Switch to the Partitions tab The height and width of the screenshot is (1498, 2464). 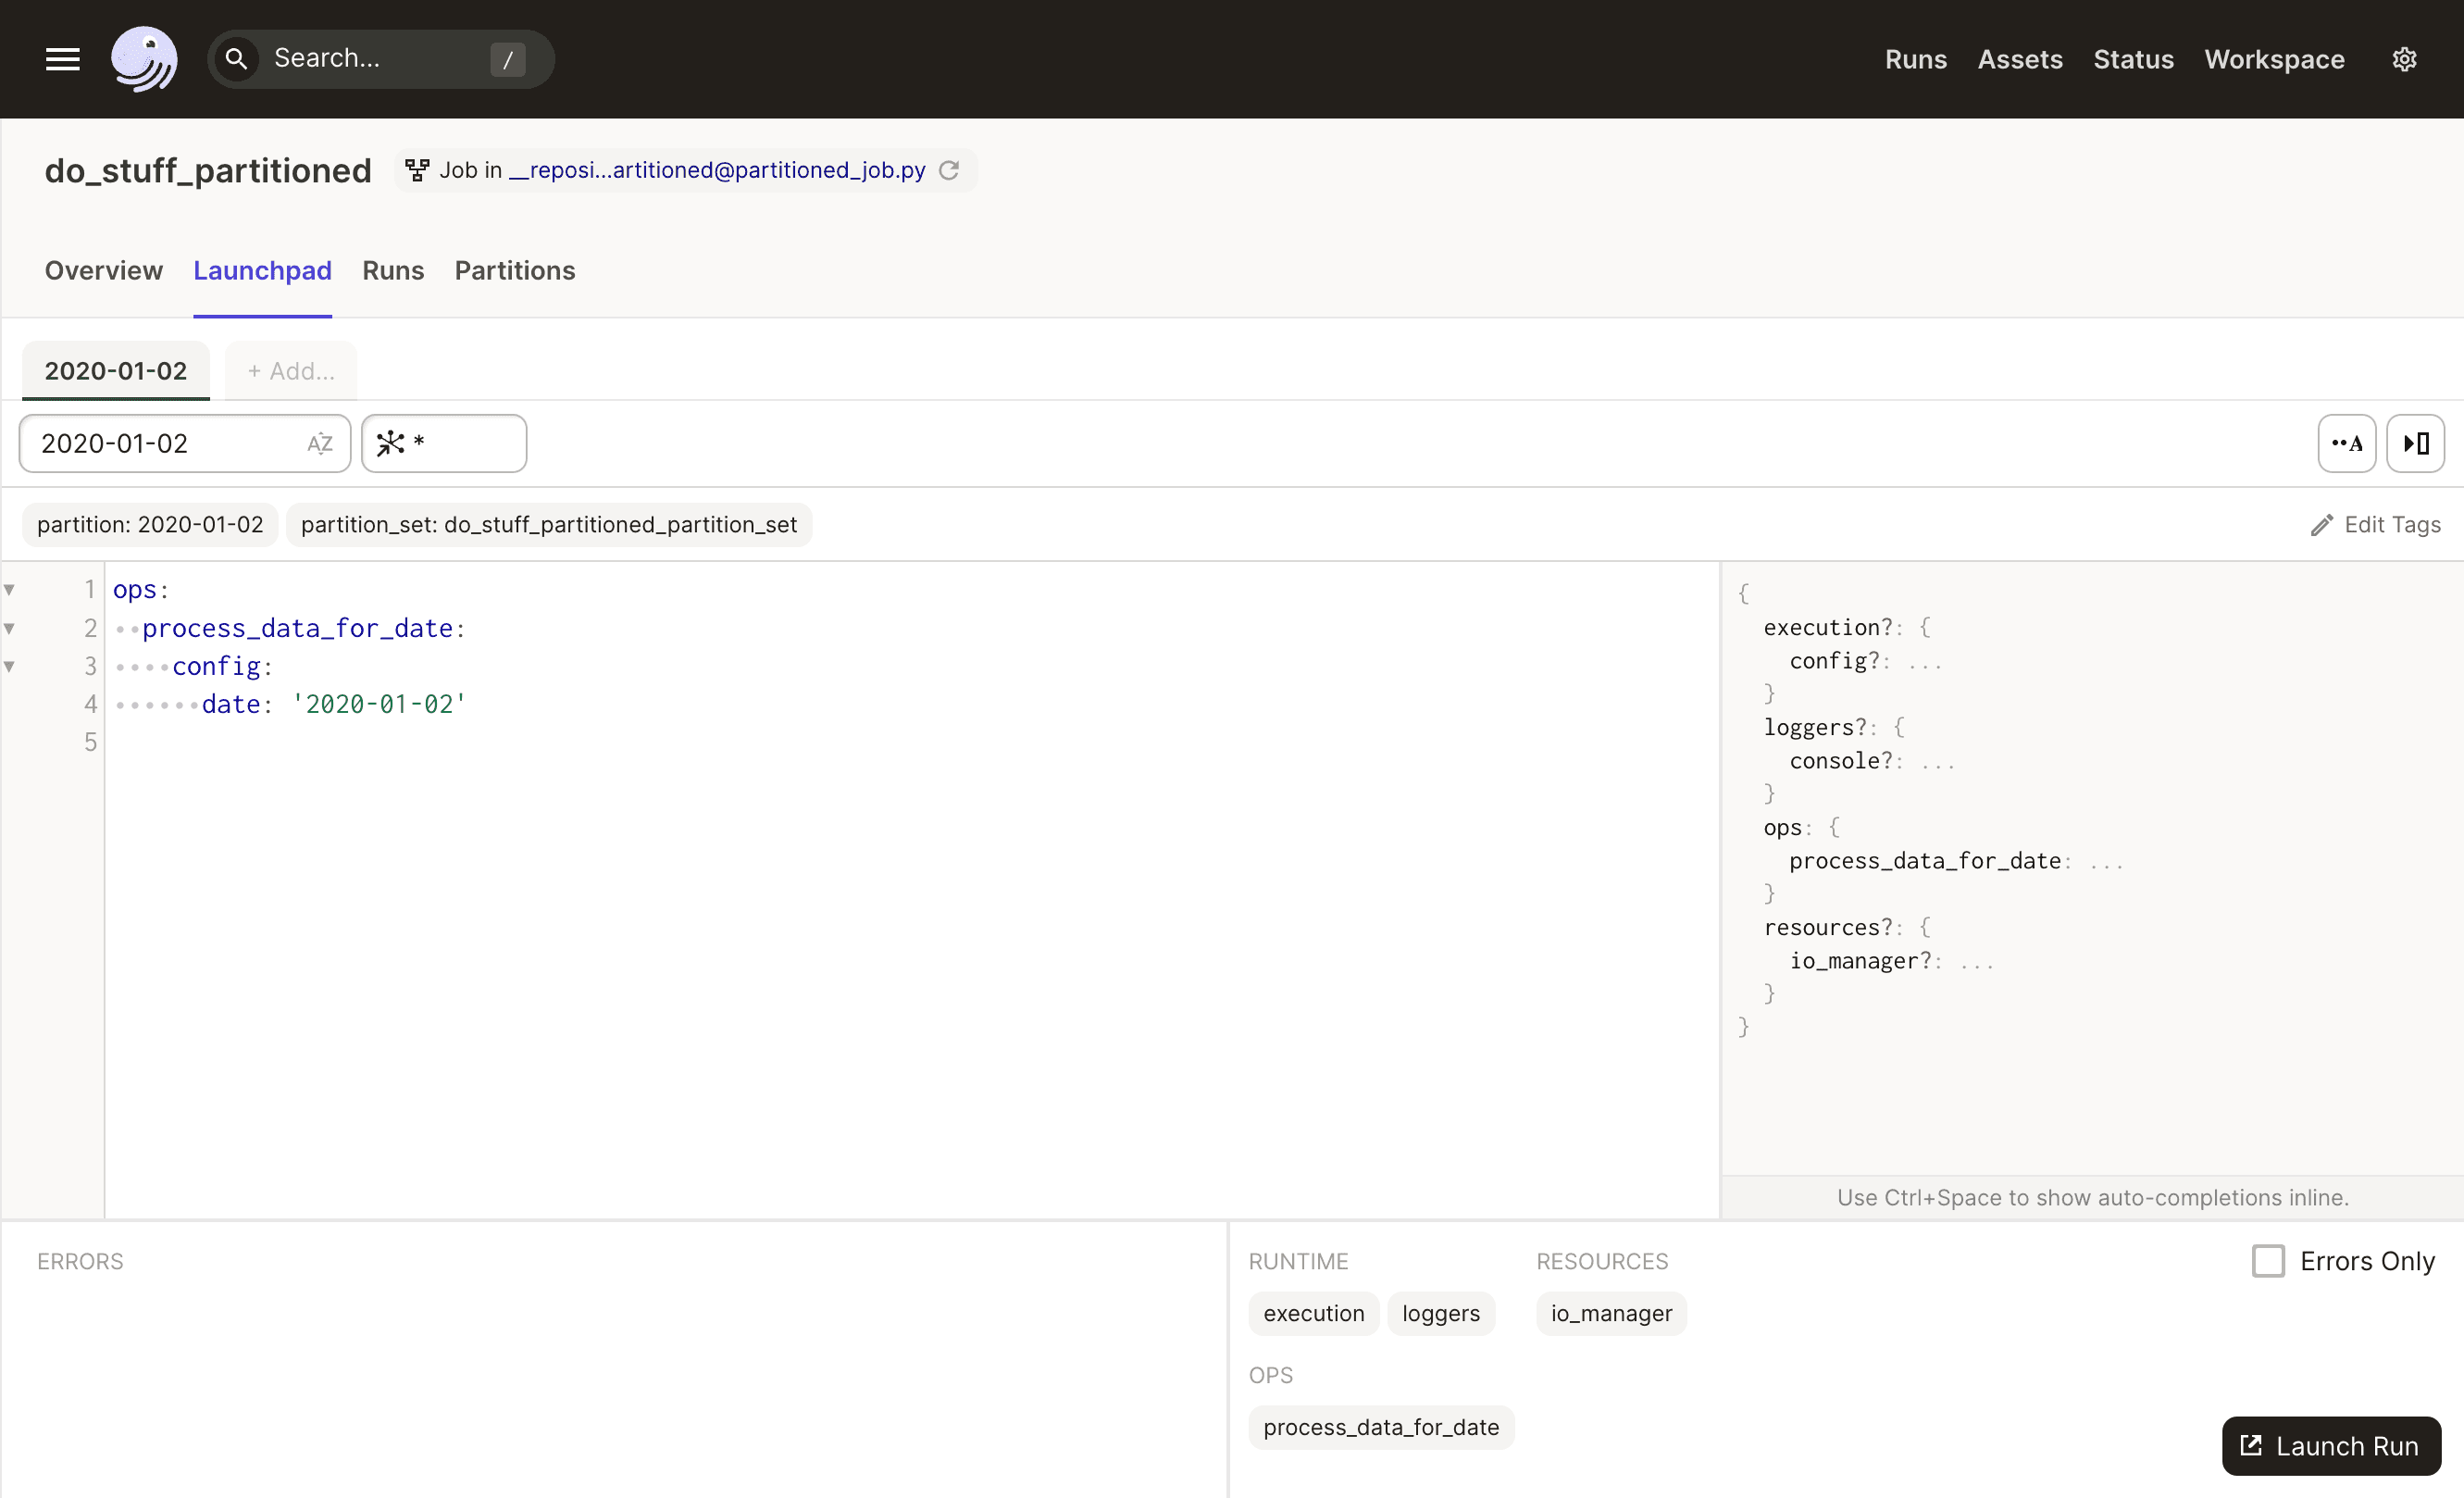[516, 269]
